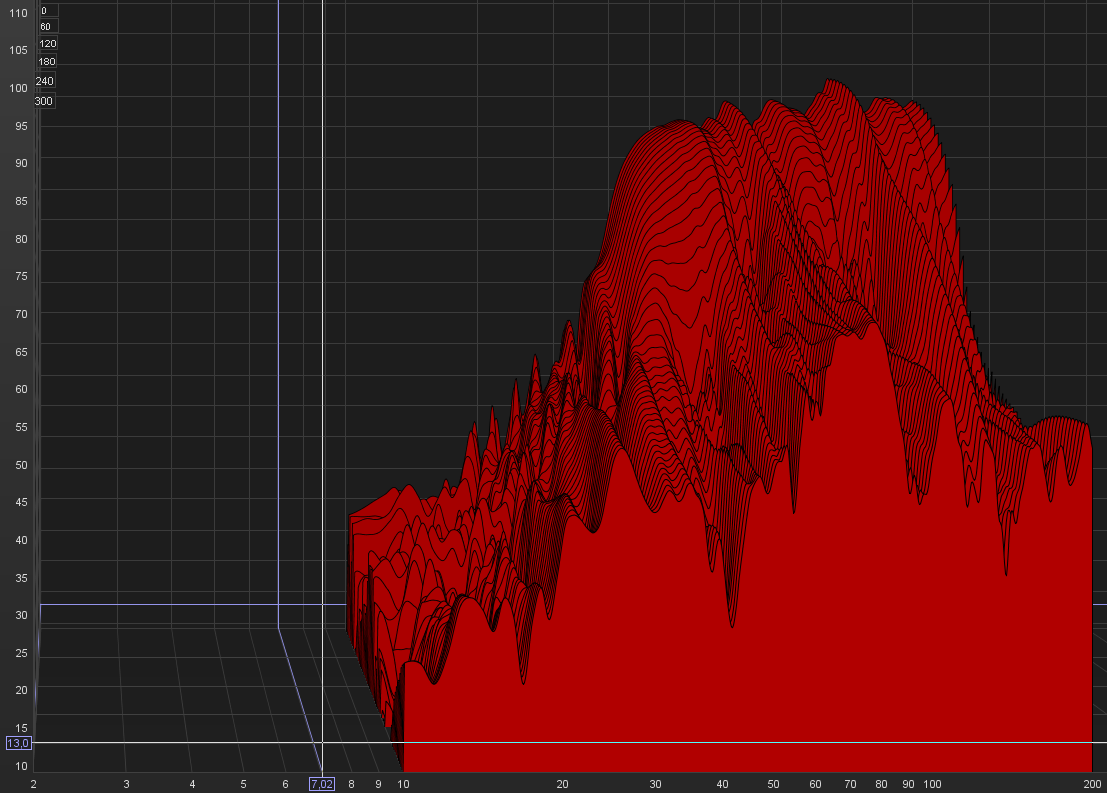Click the 100 label on the vertical axis

(x=18, y=88)
